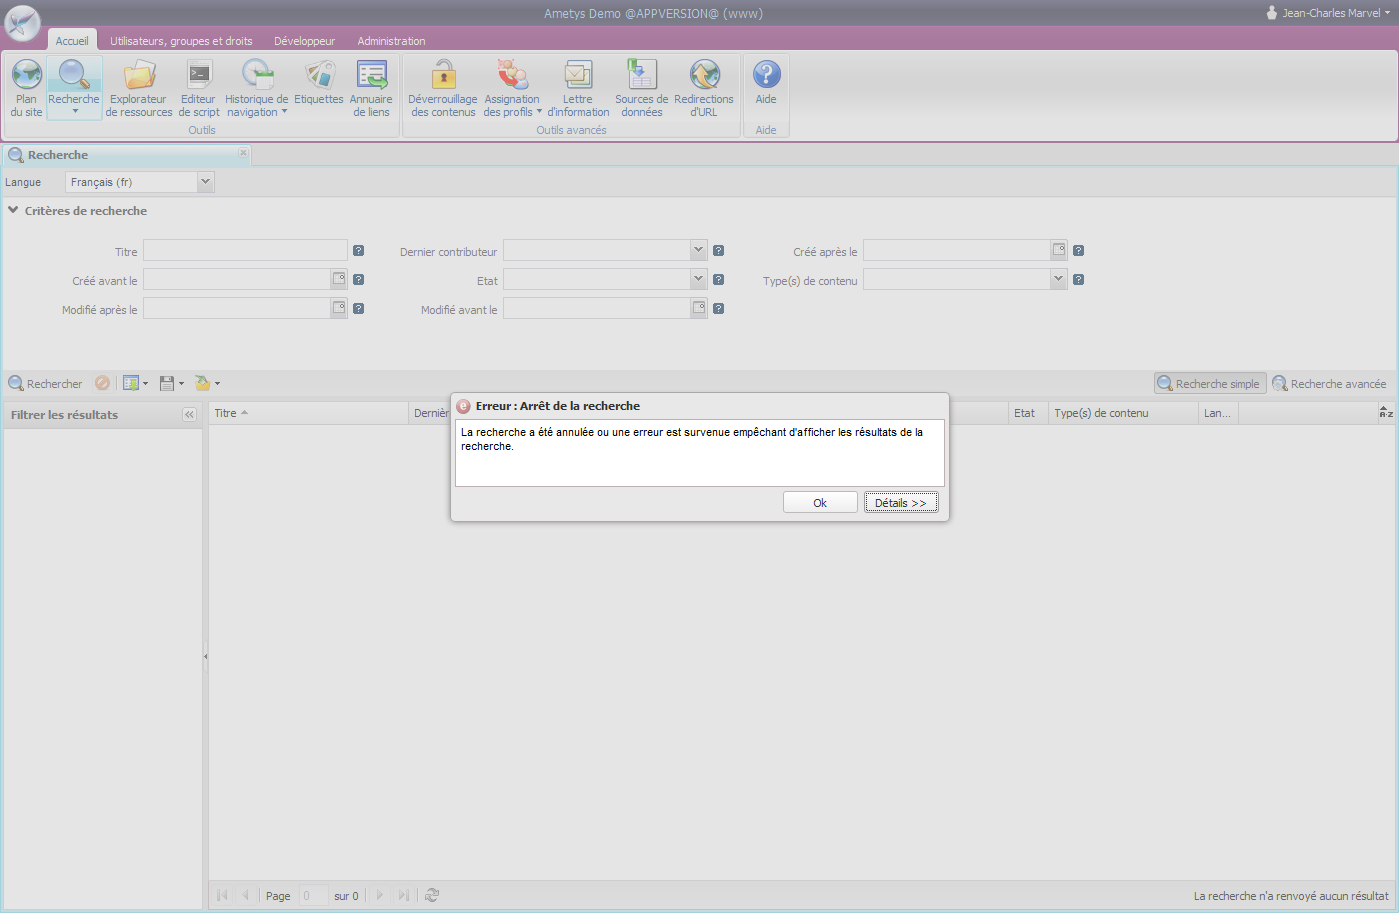This screenshot has height=913, width=1399.
Task: Click the Rechercher button
Action: tap(46, 383)
